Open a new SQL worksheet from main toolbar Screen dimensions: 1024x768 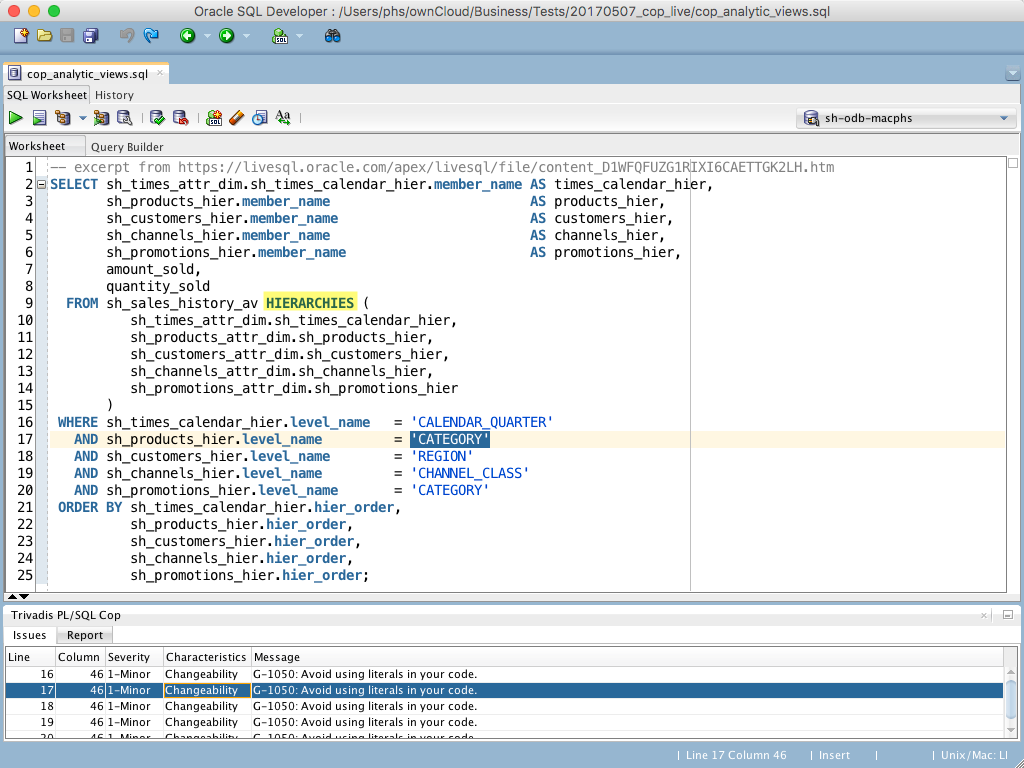click(280, 36)
